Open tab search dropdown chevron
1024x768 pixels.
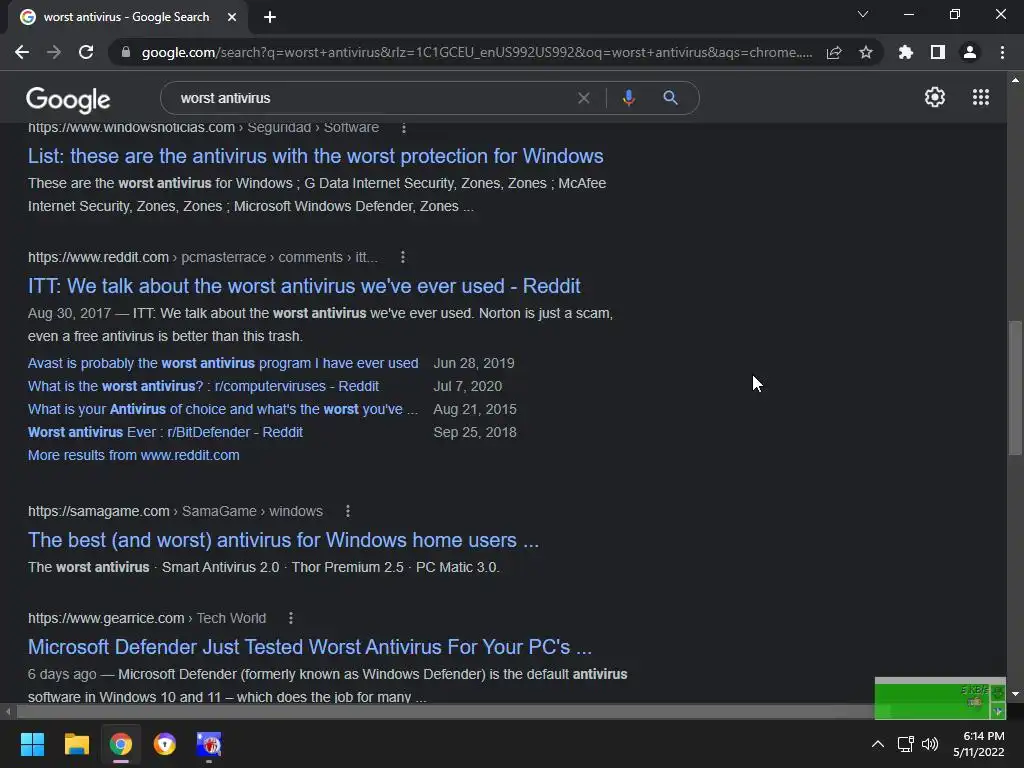pos(863,14)
